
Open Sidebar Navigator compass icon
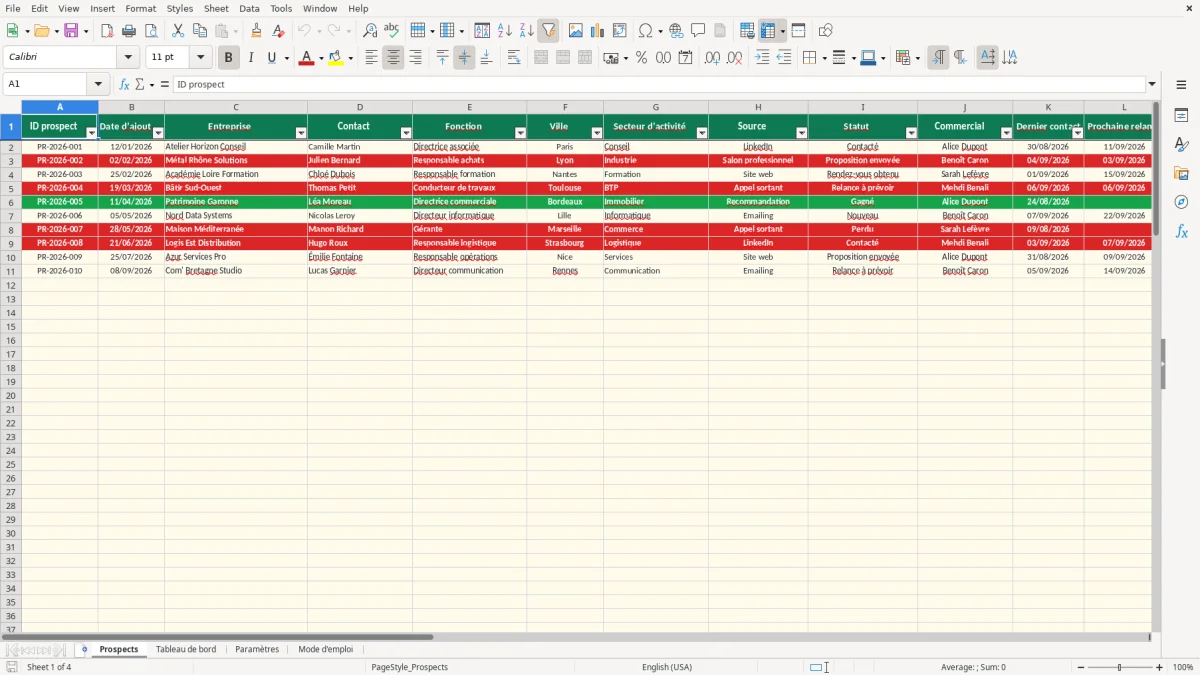tap(1182, 202)
